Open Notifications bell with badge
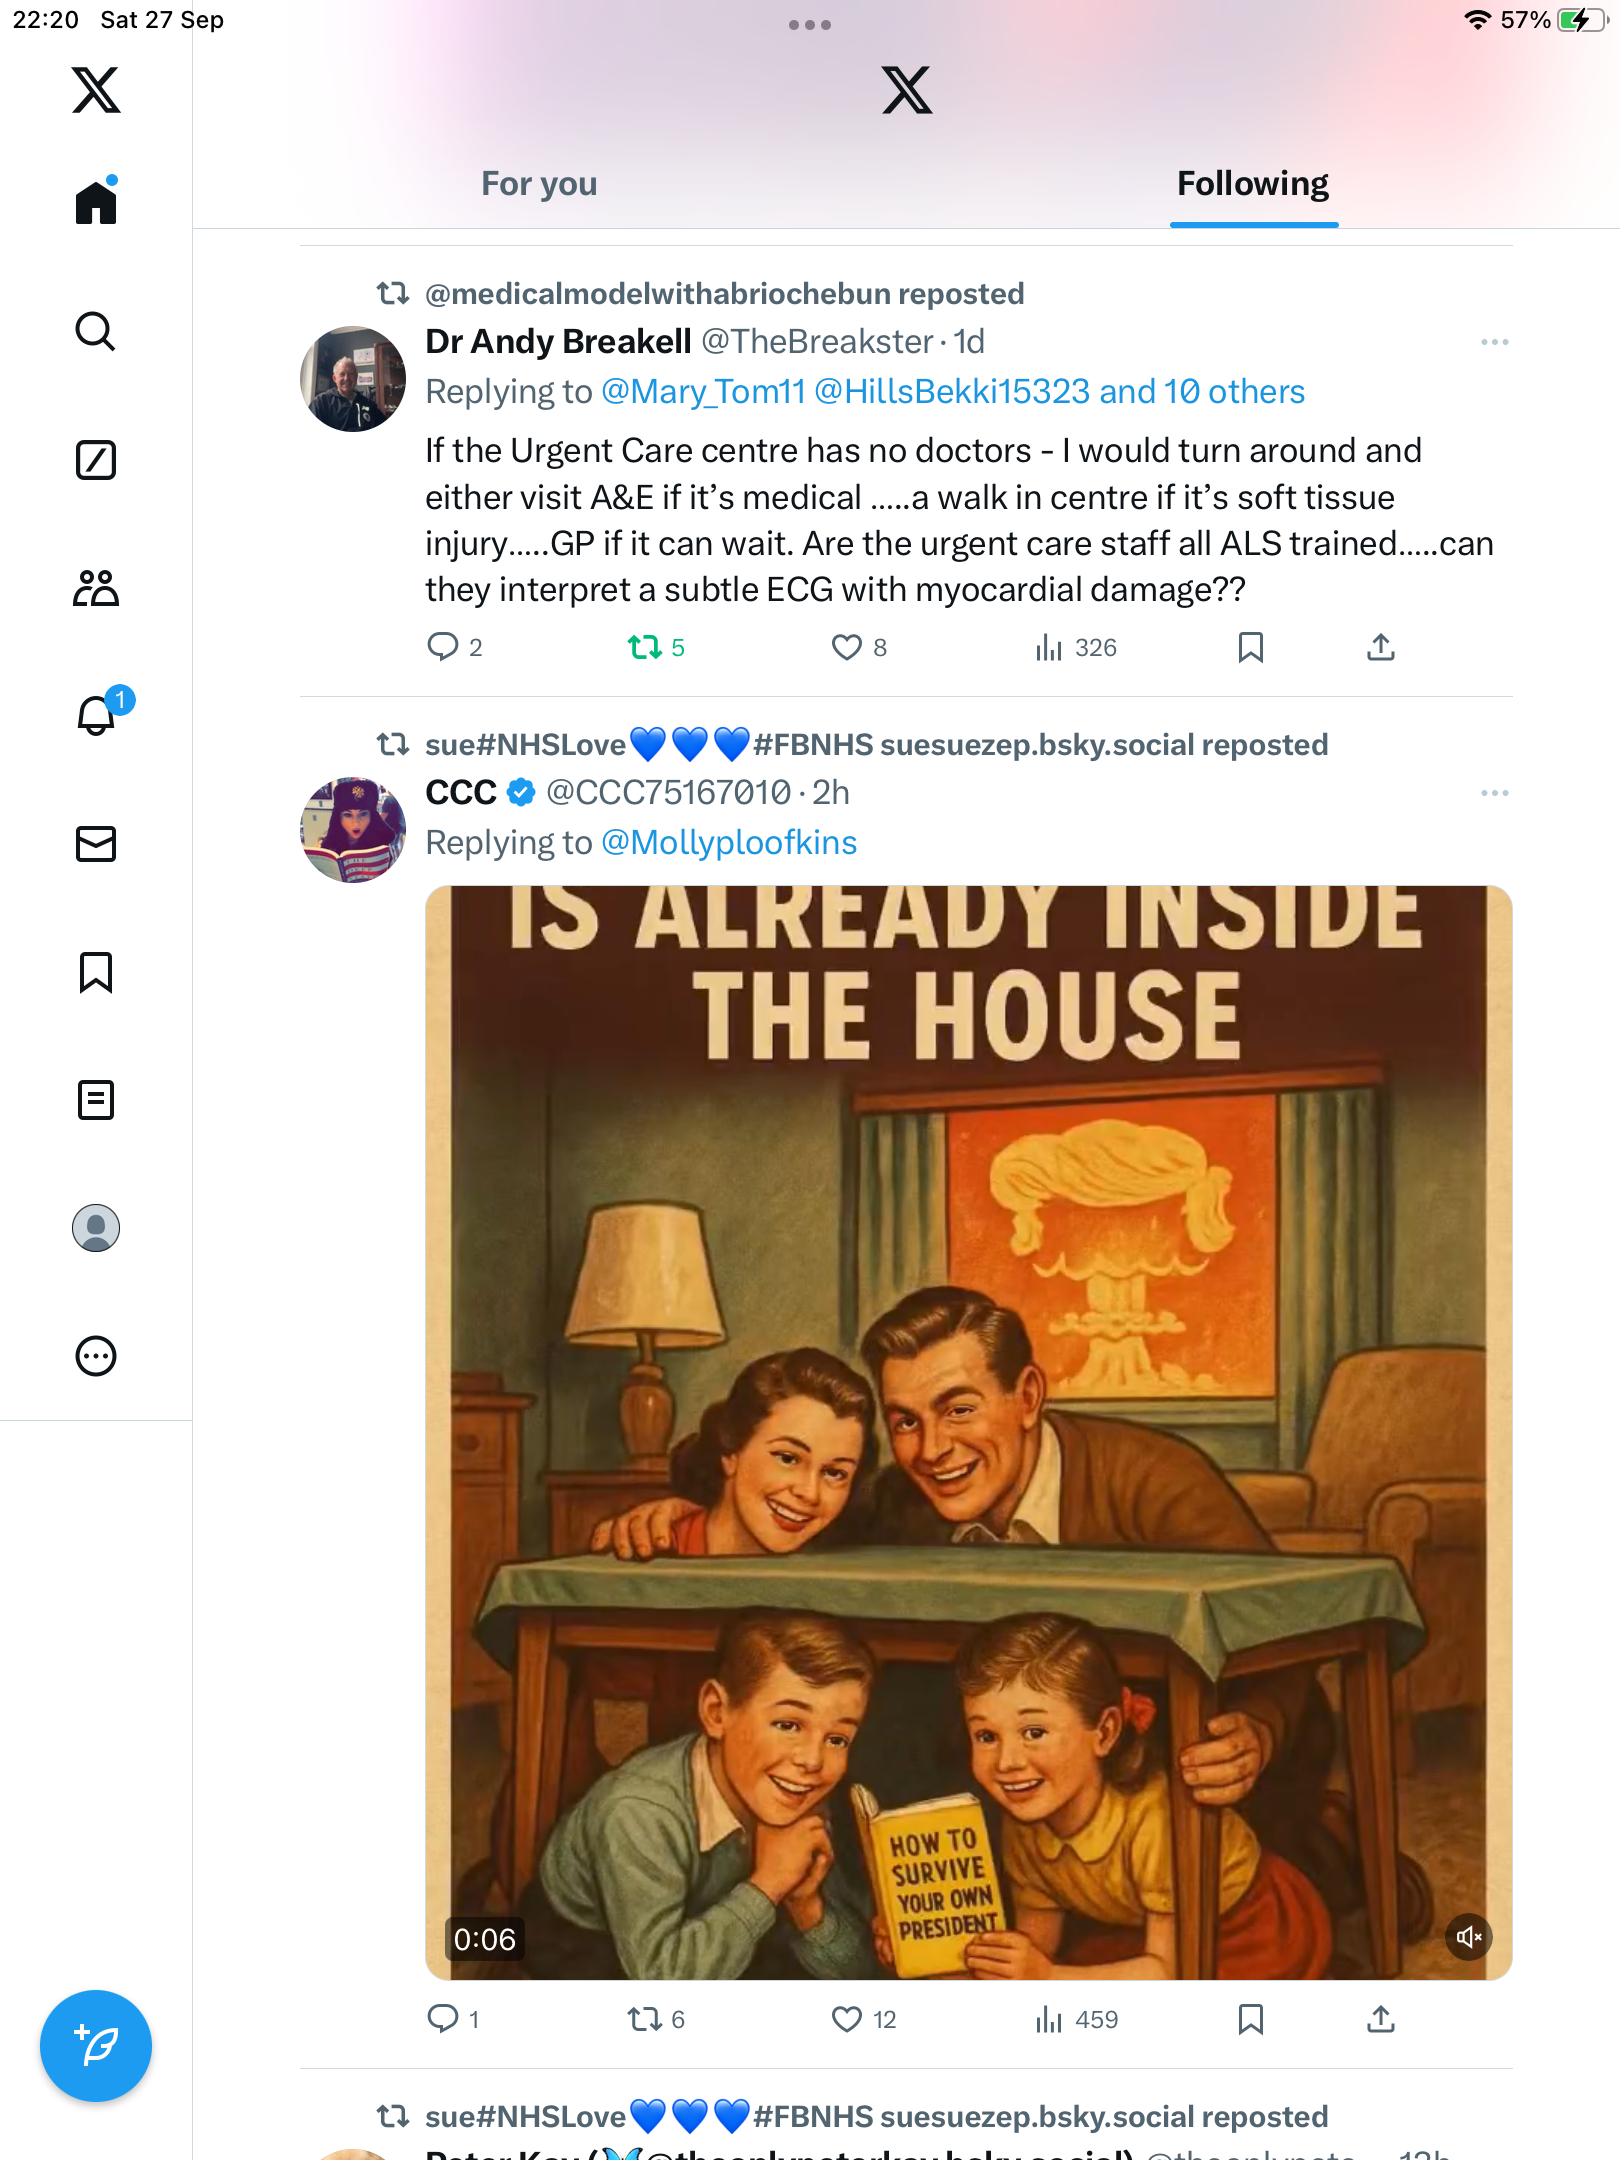 pos(98,715)
